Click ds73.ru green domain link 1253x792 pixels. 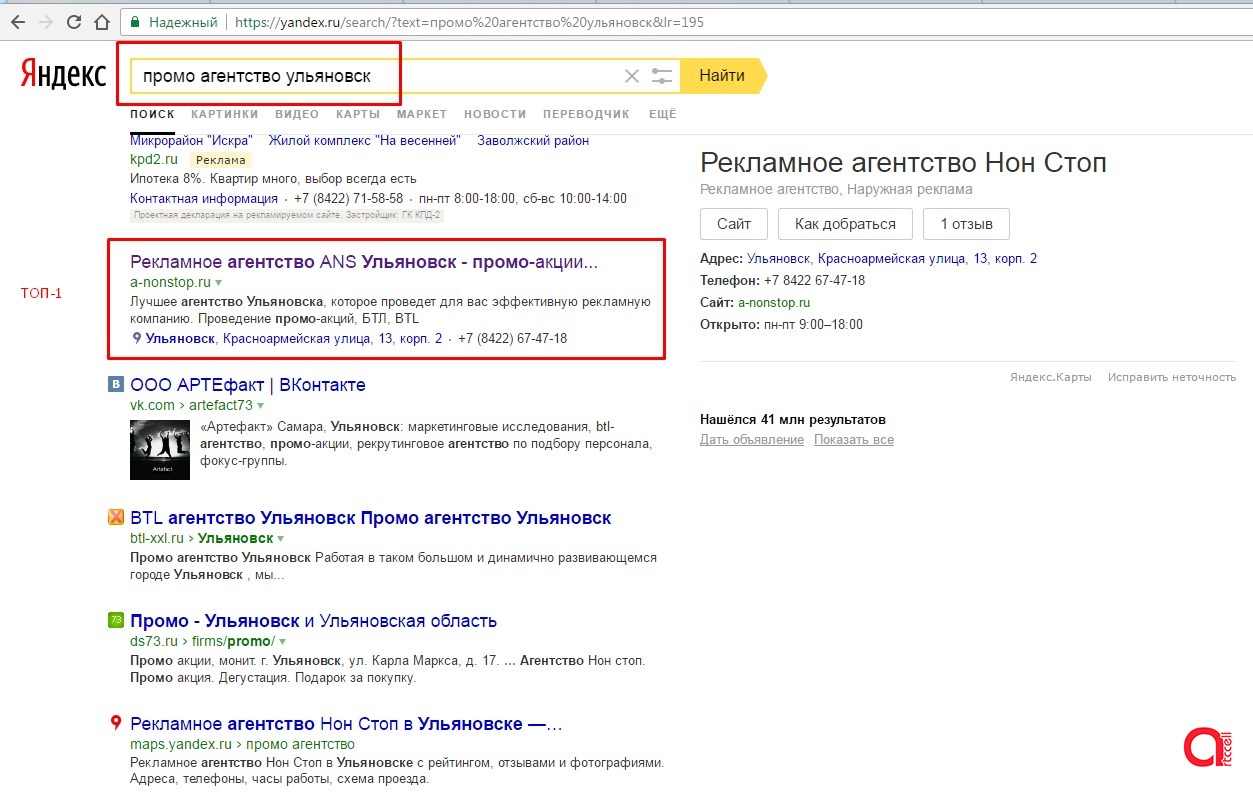(154, 642)
